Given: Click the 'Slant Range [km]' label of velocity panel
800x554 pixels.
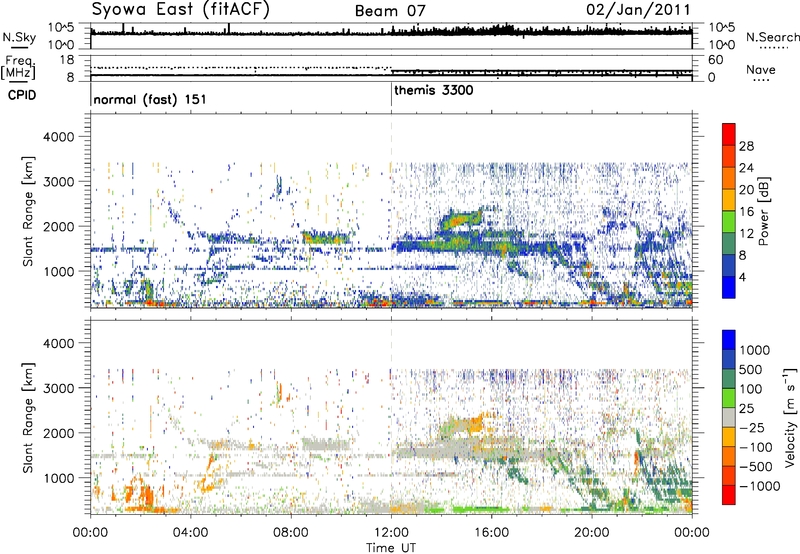Looking at the screenshot, I should [x=28, y=418].
